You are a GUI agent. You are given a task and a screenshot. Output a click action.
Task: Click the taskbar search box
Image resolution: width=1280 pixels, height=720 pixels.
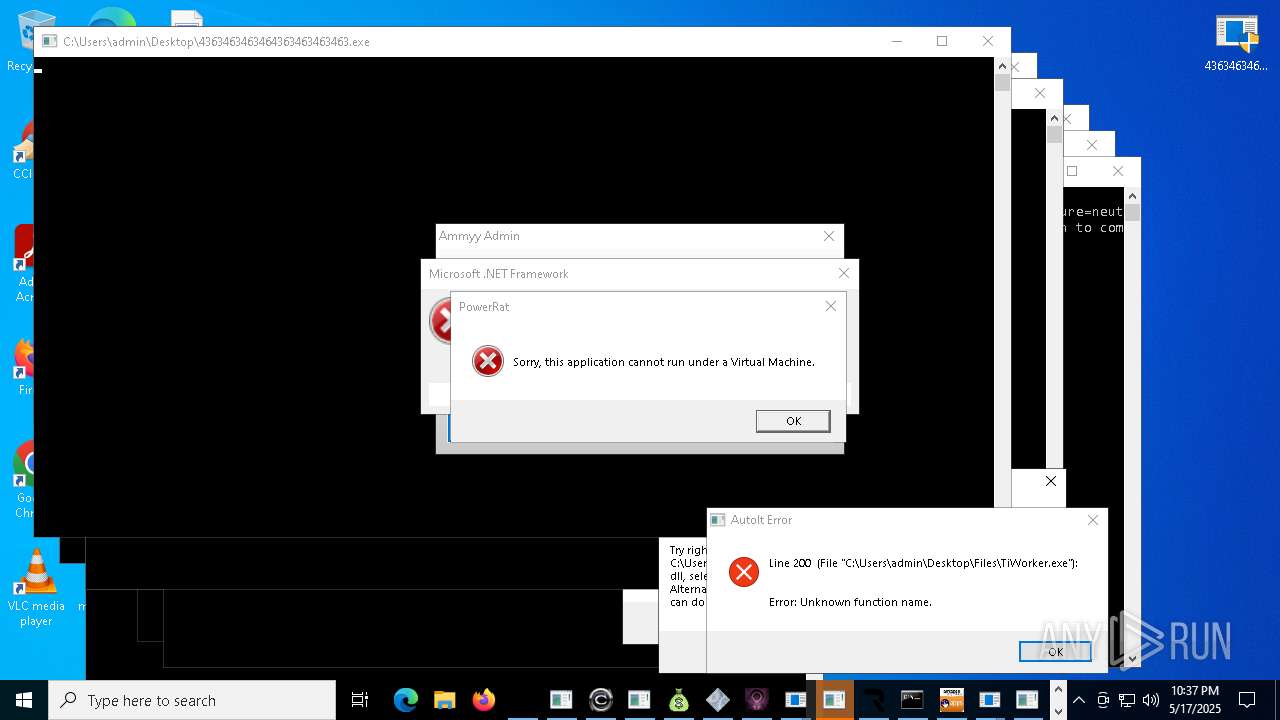click(192, 700)
